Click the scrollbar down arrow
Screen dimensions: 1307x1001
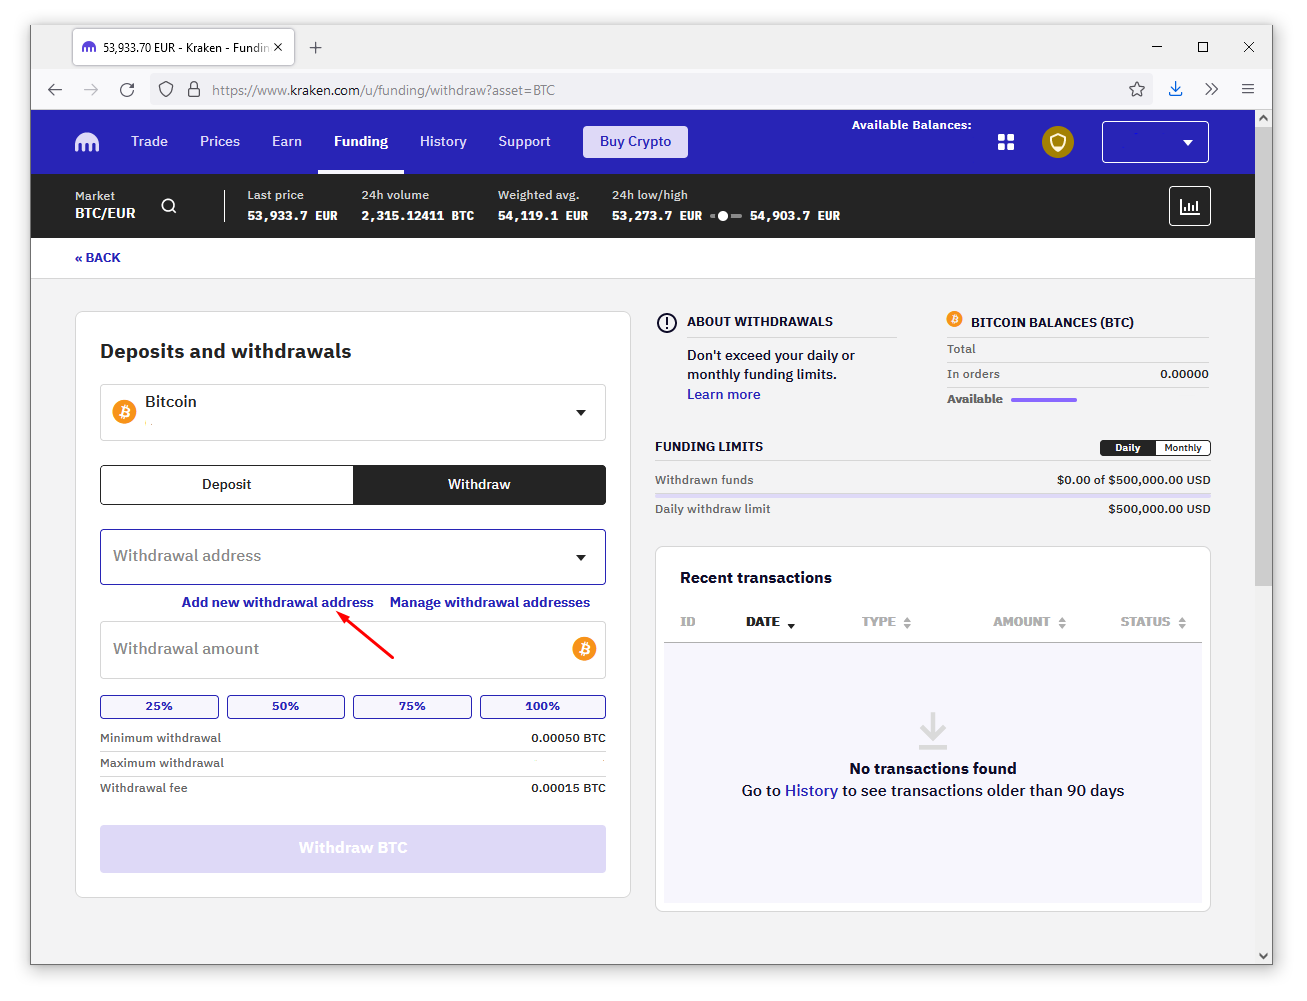click(1264, 956)
